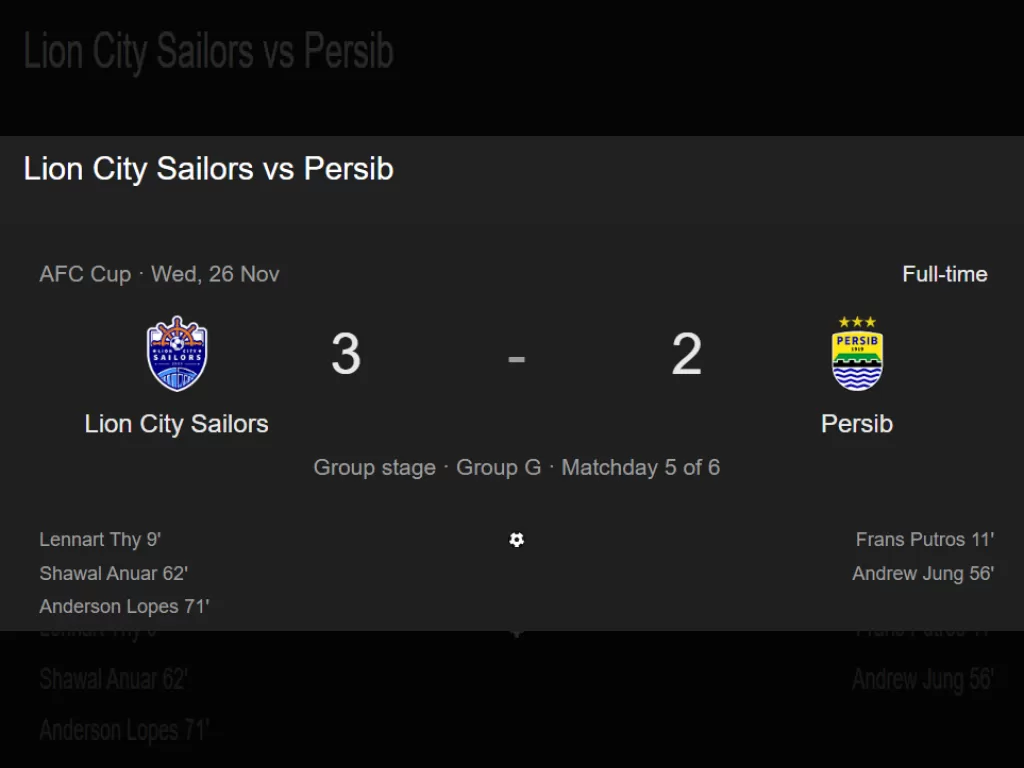1024x768 pixels.
Task: Click the Persib club crest
Action: point(857,354)
